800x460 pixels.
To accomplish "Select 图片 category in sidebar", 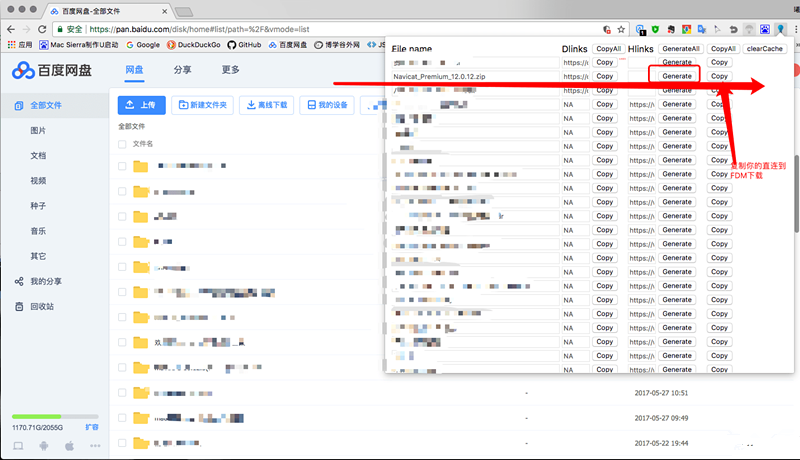I will pos(38,131).
